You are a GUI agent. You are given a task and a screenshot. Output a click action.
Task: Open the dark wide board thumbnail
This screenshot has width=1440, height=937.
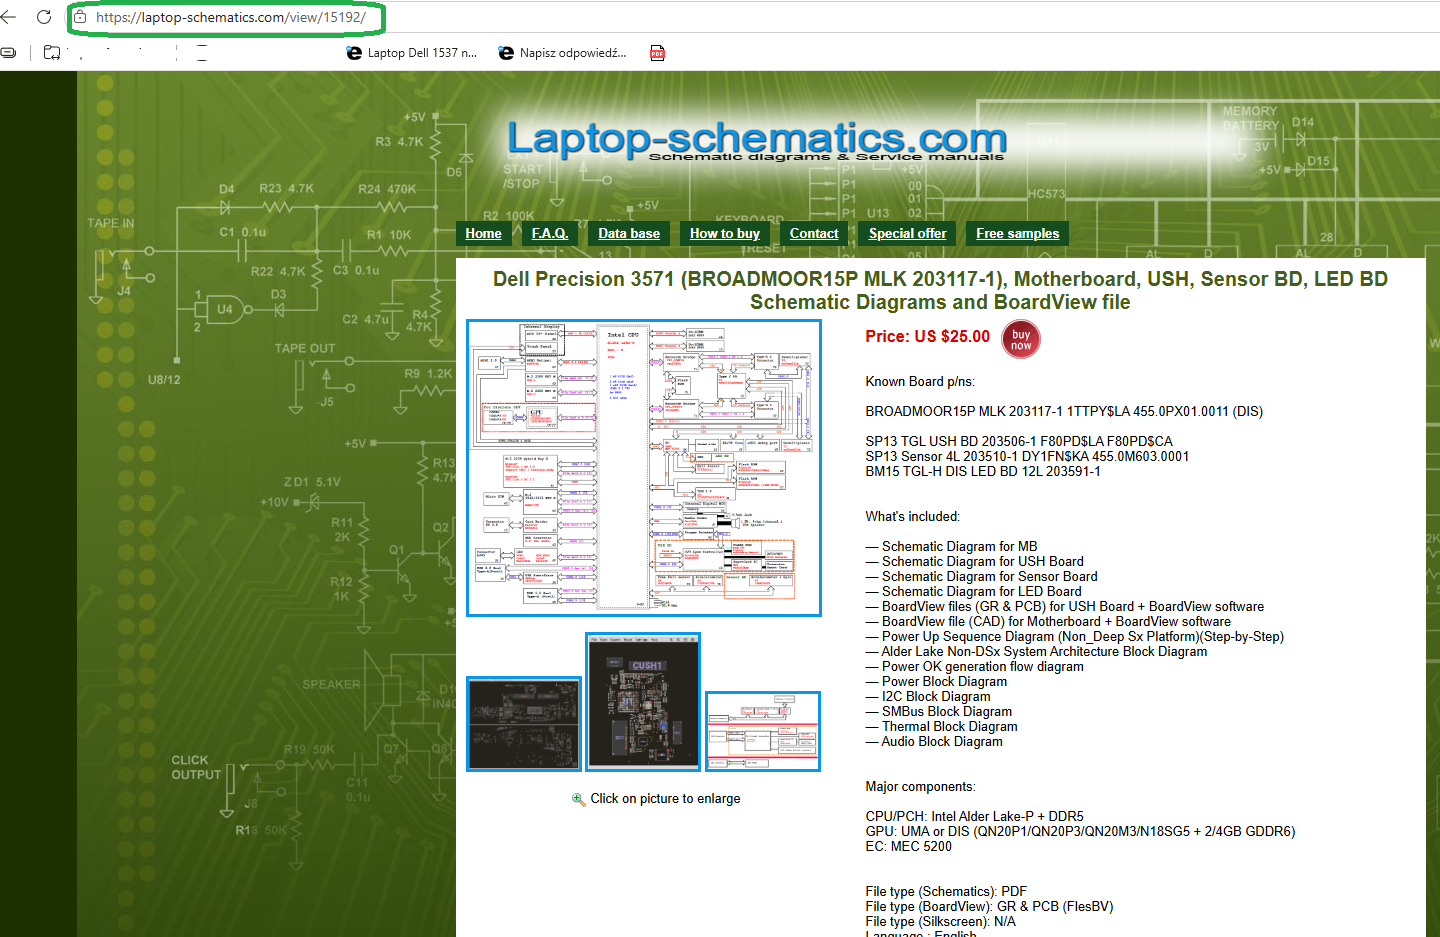coord(524,724)
